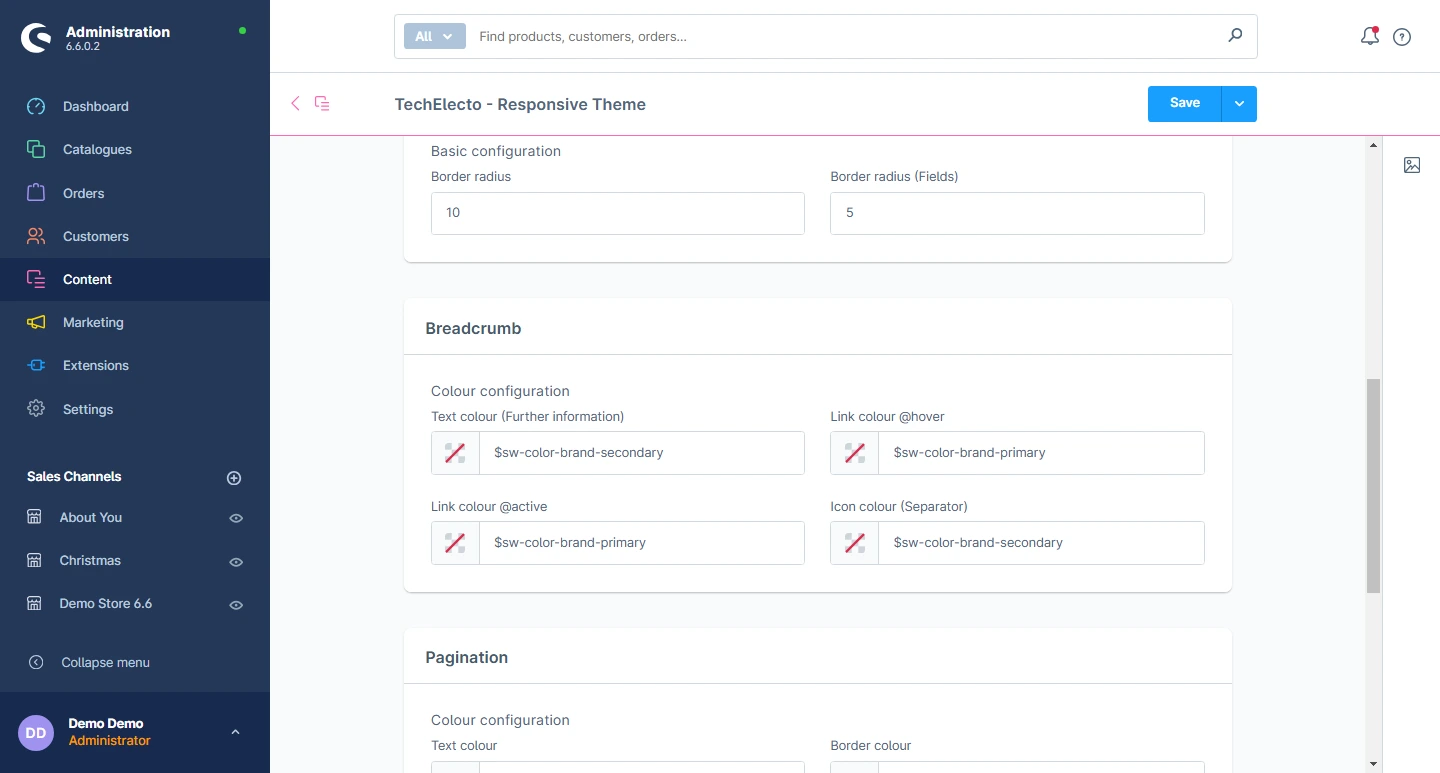Open colour picker for Link colour @hover
Viewport: 1440px width, 773px height.
(855, 453)
